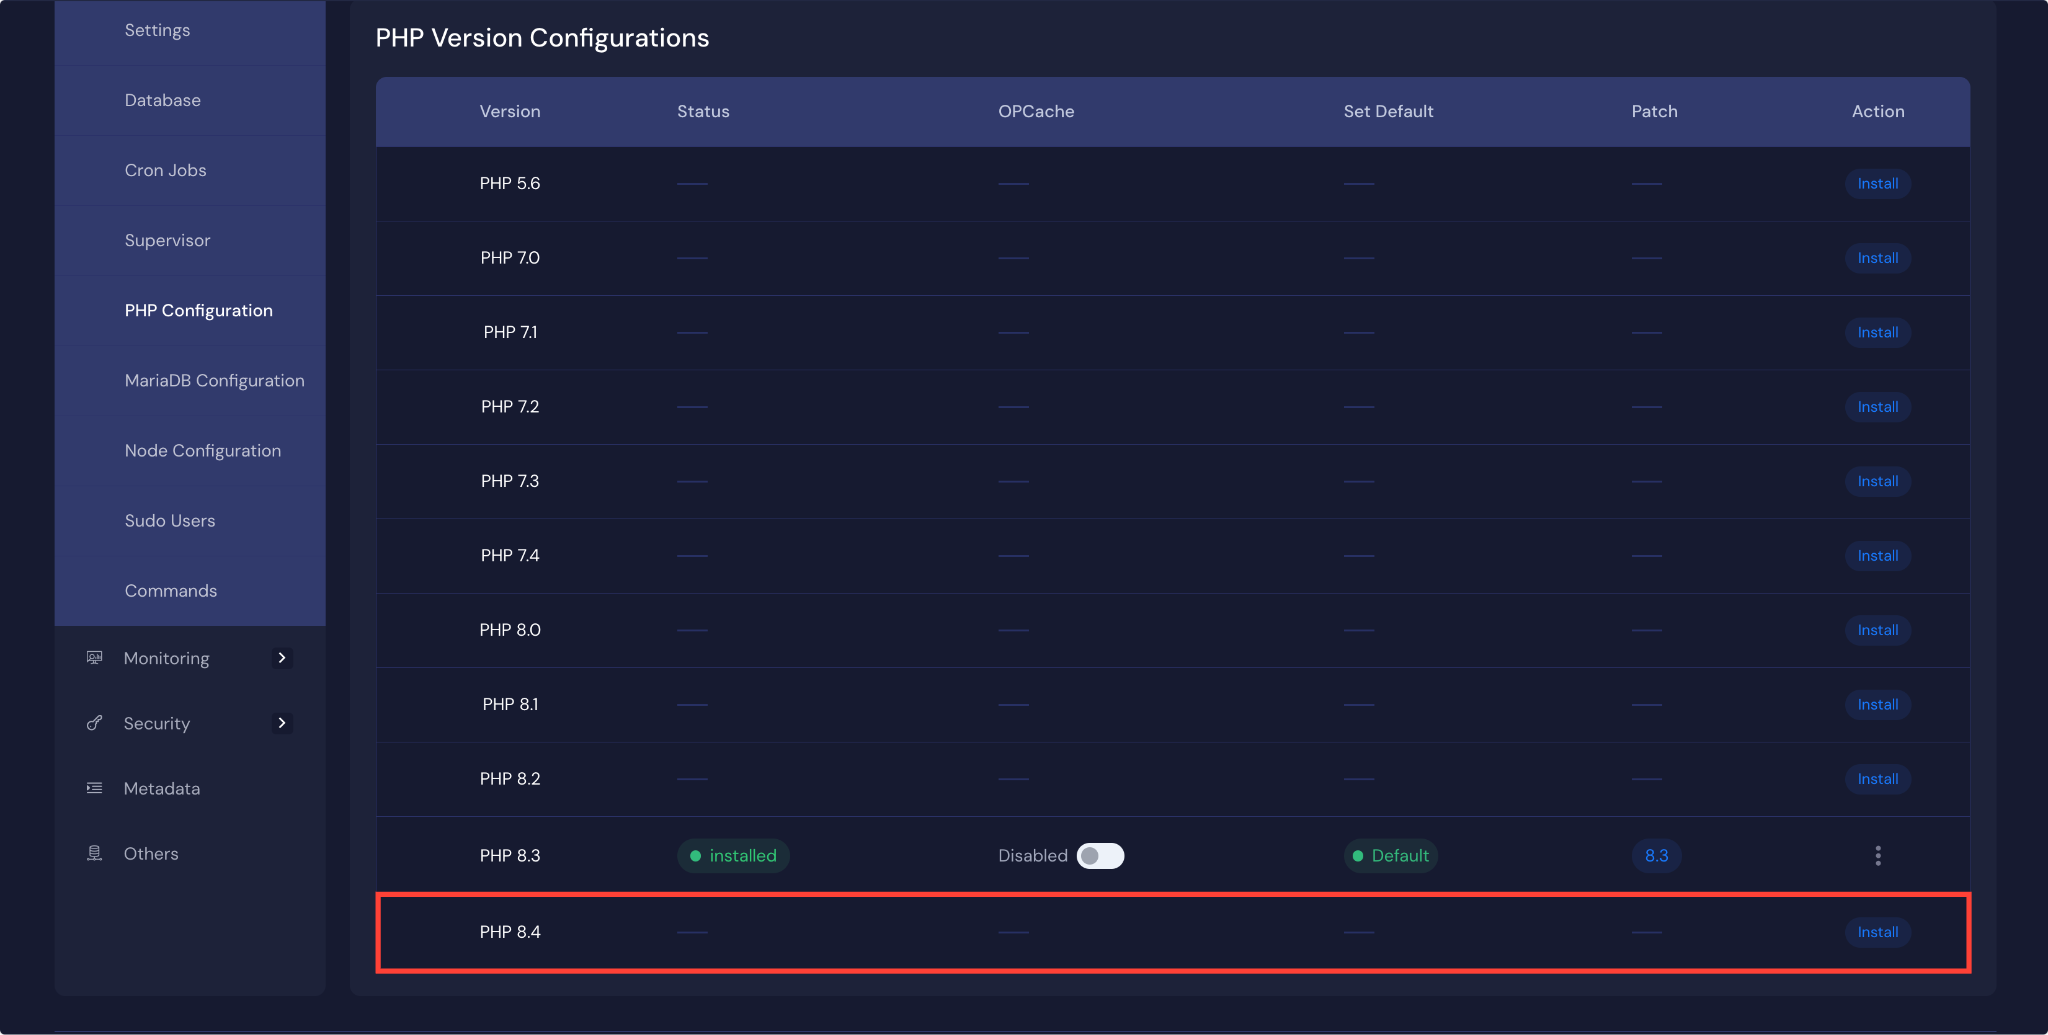
Task: Click the Monitoring sidebar icon
Action: tap(95, 658)
